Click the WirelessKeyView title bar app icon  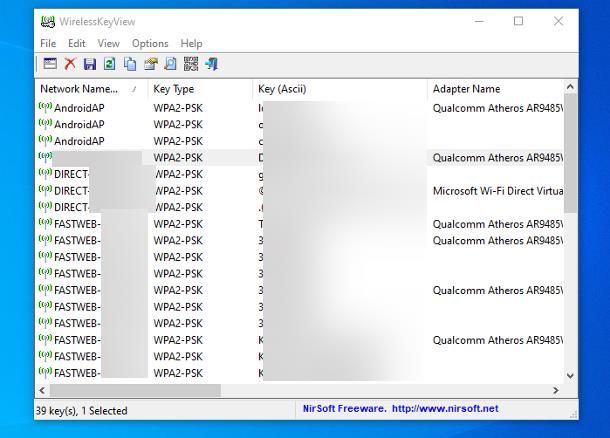click(x=48, y=21)
